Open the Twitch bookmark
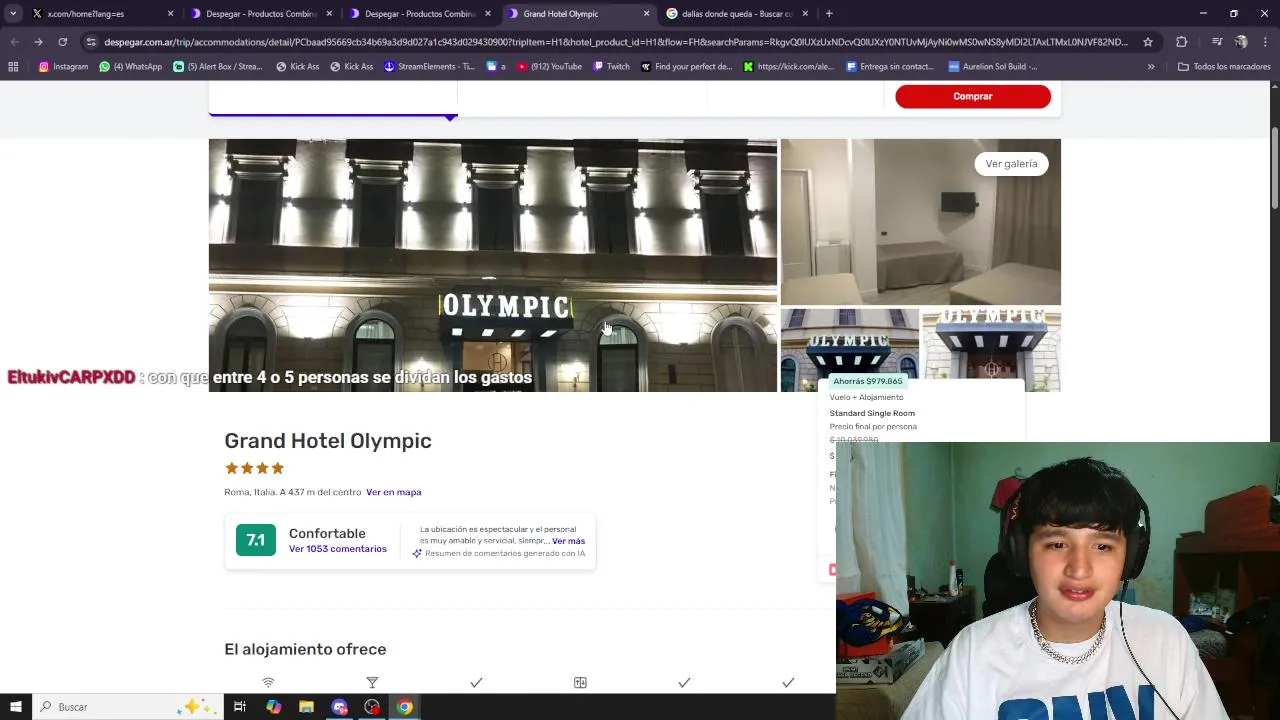The height and width of the screenshot is (720, 1280). pos(612,67)
